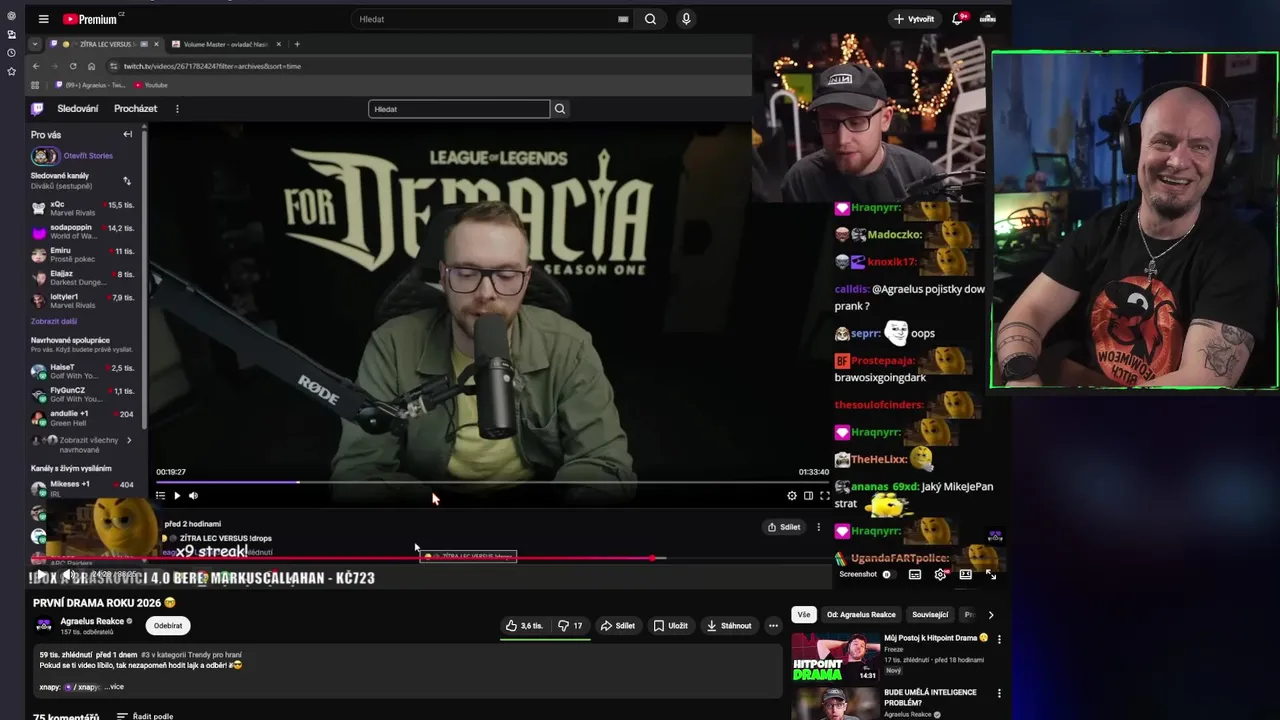The image size is (1280, 720).
Task: Select Emiru channel in followed list
Action: click(83, 254)
